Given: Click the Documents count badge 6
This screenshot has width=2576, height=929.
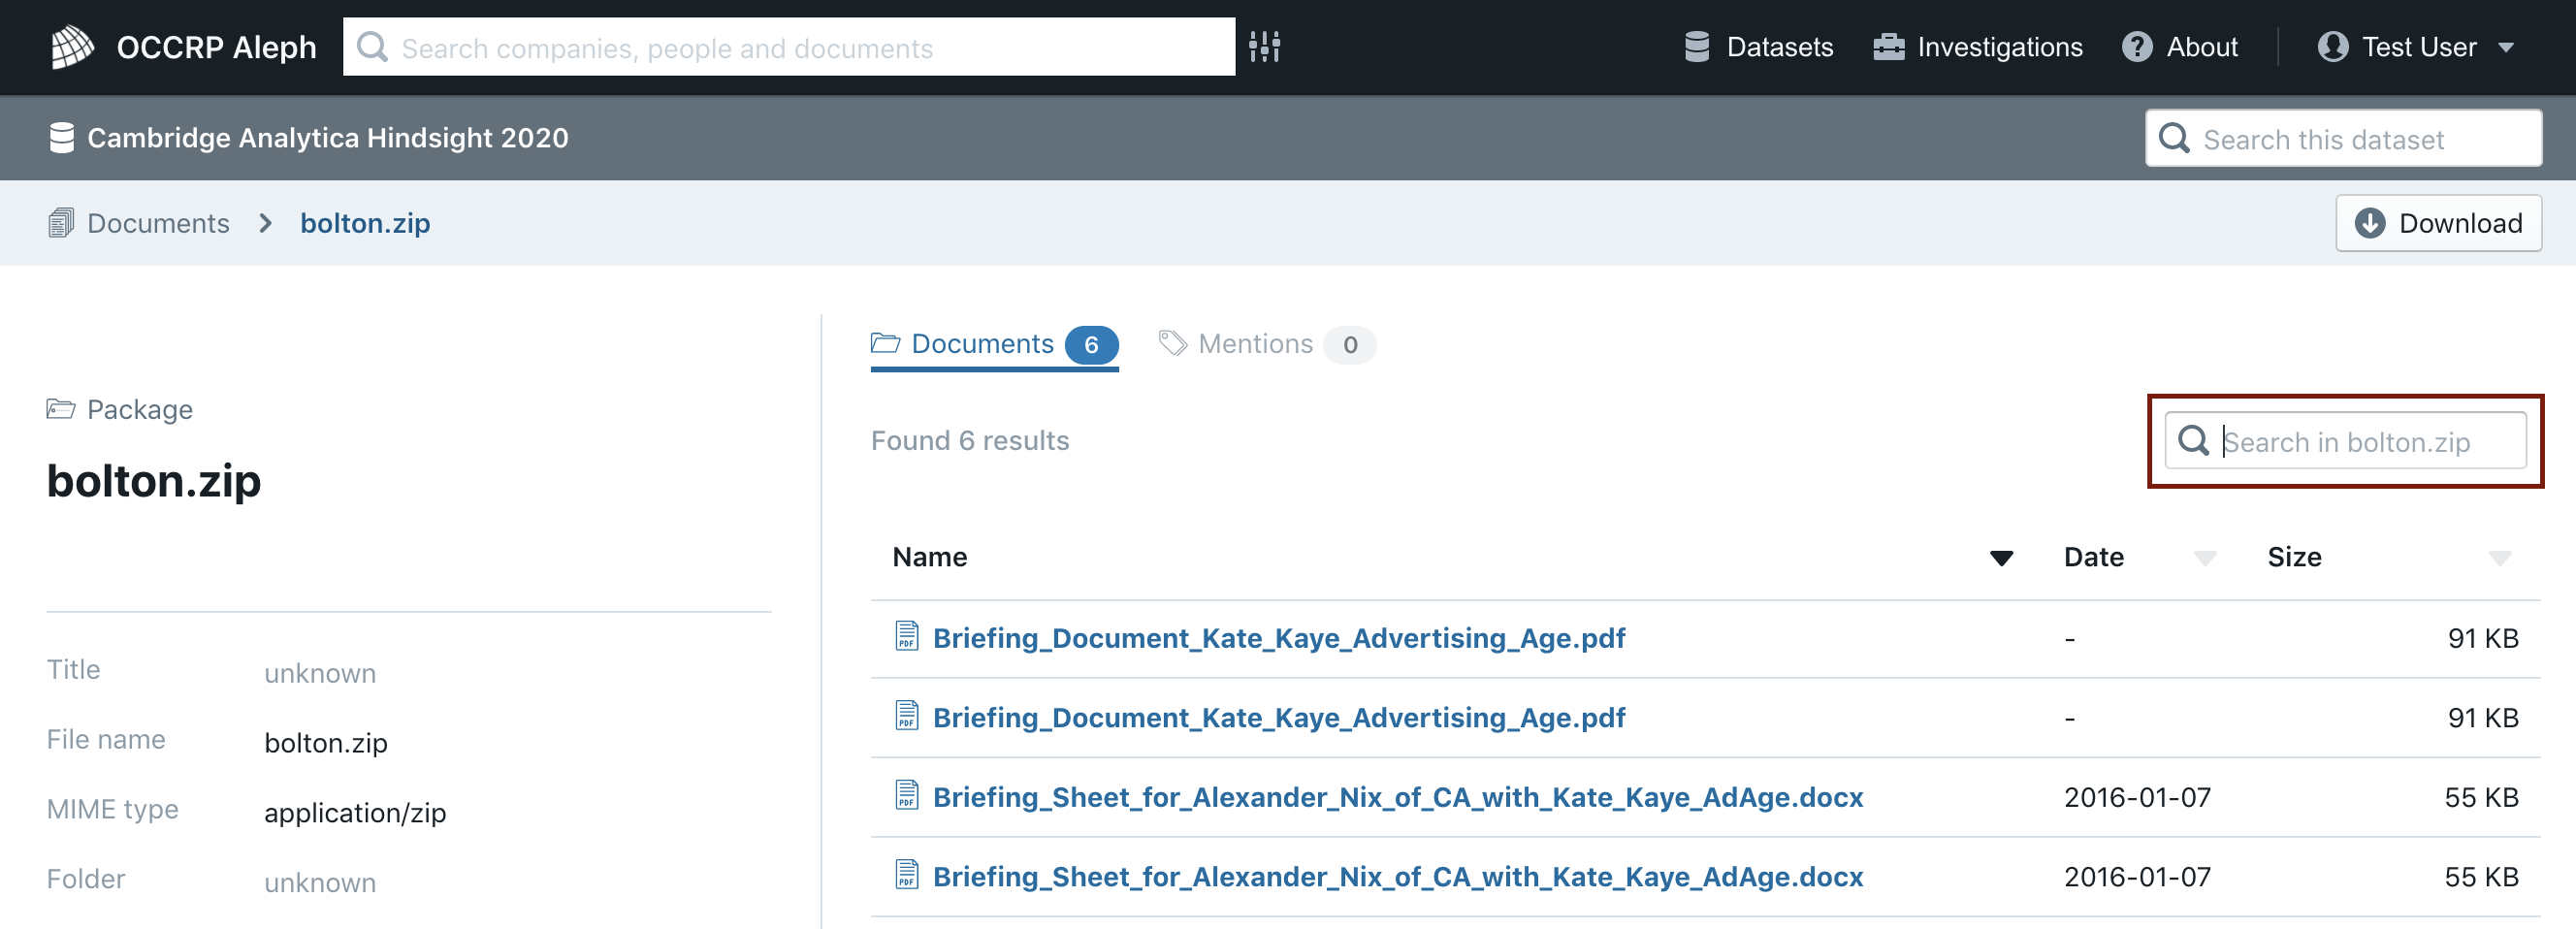Looking at the screenshot, I should click(1091, 345).
